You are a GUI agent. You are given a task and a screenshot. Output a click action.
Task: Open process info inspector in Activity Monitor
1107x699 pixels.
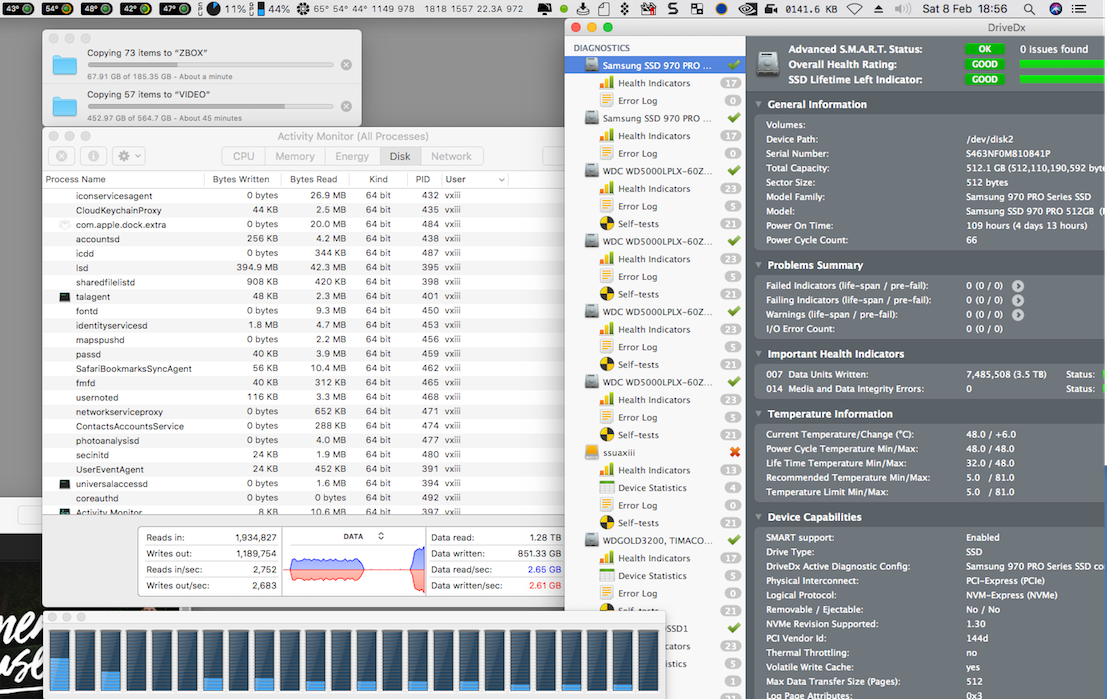tap(93, 156)
